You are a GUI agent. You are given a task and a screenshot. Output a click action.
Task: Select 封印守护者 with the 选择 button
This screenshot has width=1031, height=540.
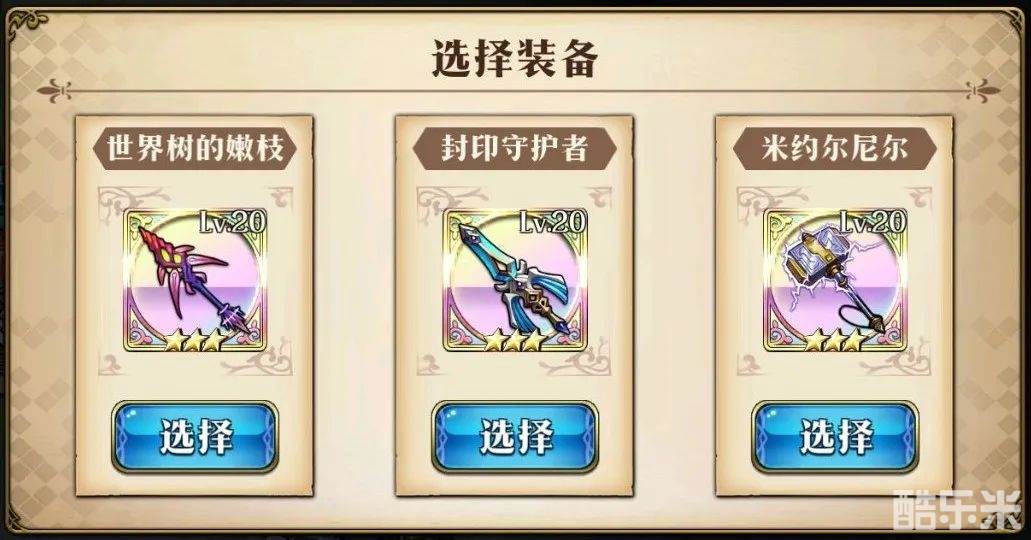tap(516, 436)
